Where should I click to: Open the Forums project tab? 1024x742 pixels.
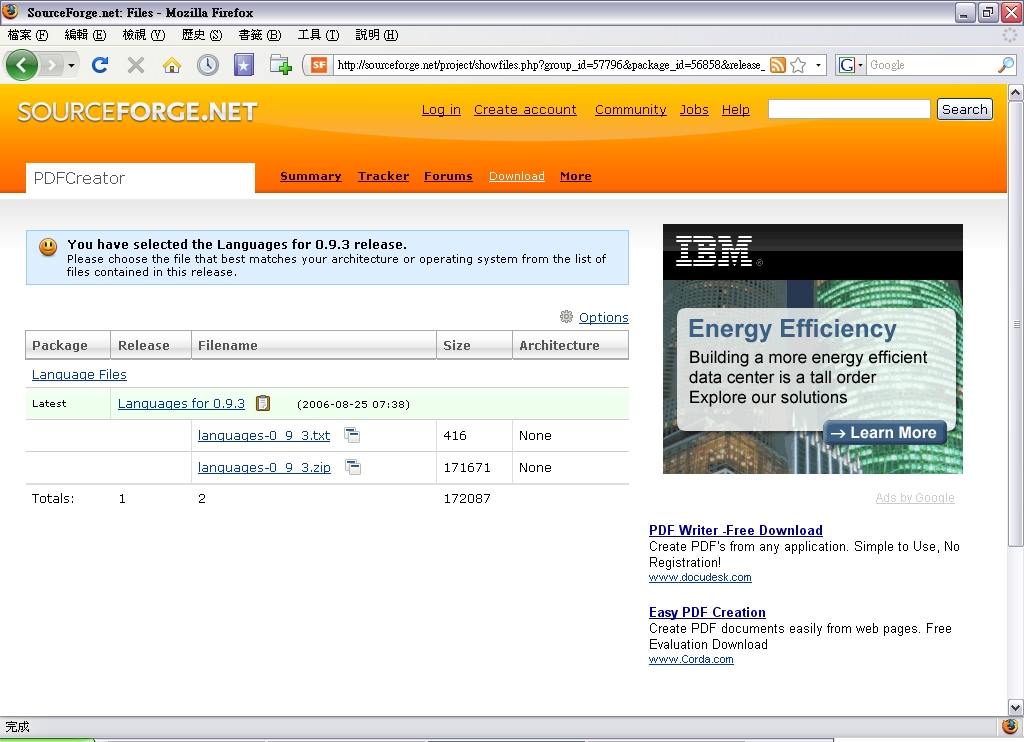pos(448,176)
